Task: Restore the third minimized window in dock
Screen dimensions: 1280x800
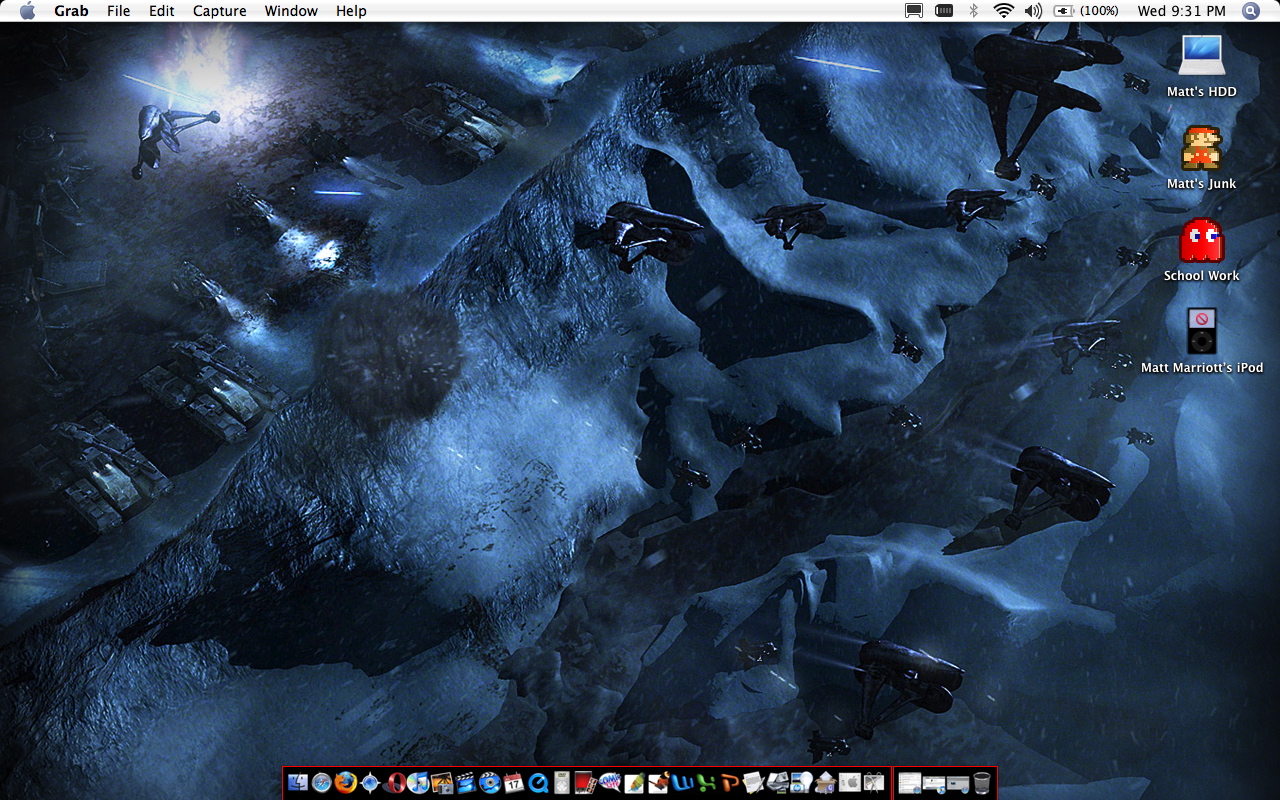Action: tap(957, 784)
